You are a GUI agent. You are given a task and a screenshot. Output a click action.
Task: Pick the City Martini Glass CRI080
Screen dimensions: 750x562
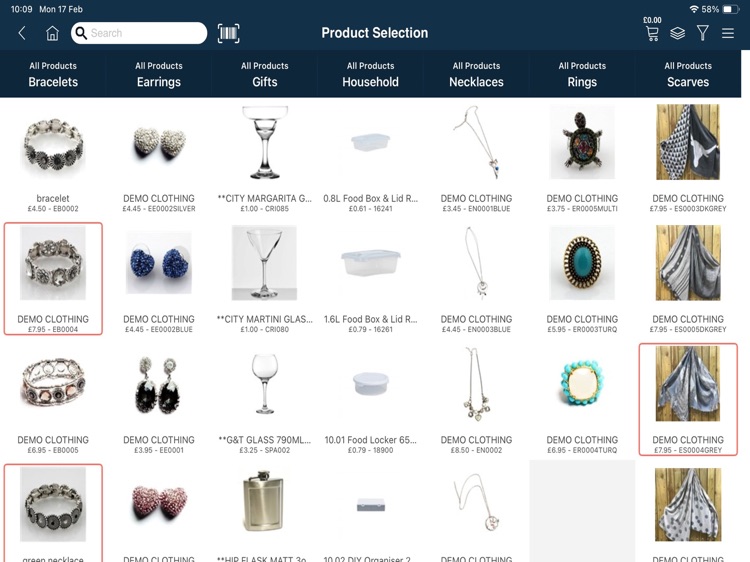[x=265, y=279]
